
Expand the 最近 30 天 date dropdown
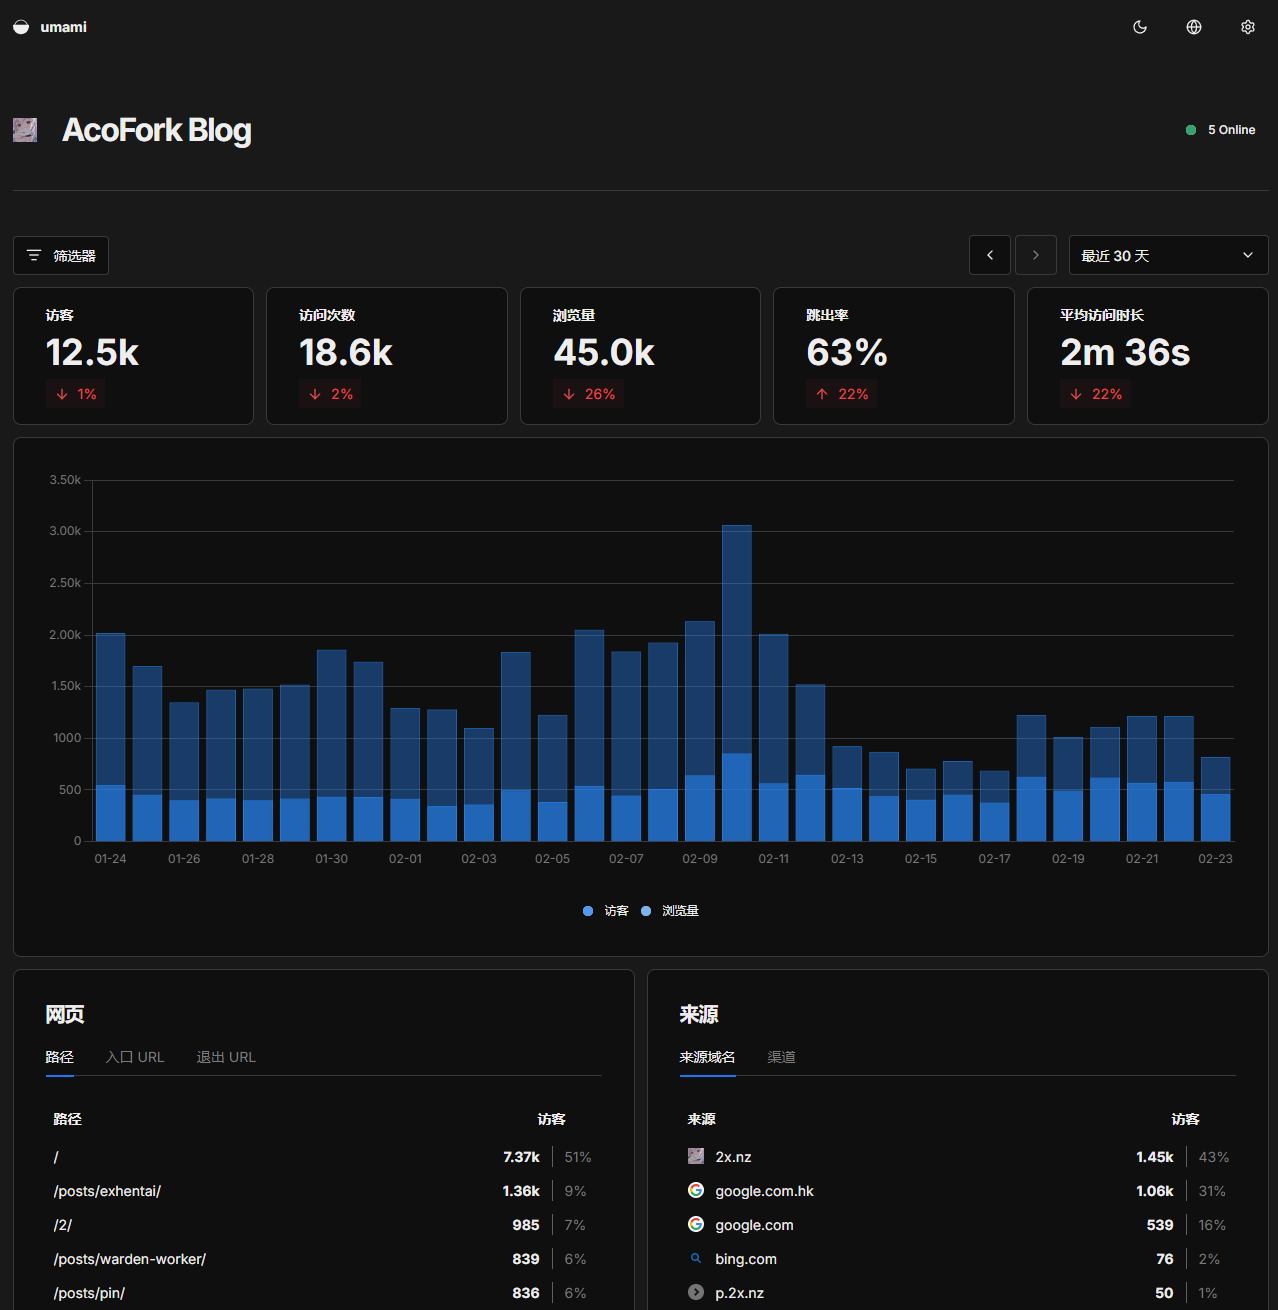pos(1168,255)
